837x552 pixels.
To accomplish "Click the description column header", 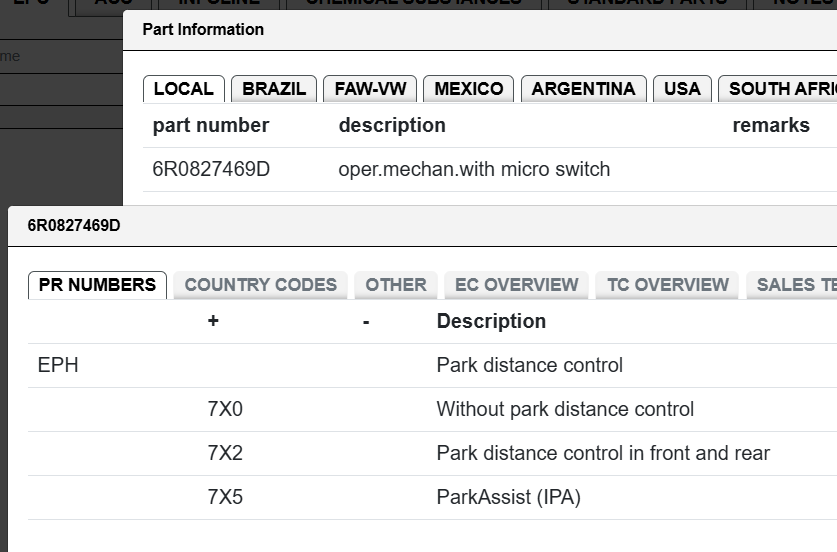I will [x=392, y=125].
